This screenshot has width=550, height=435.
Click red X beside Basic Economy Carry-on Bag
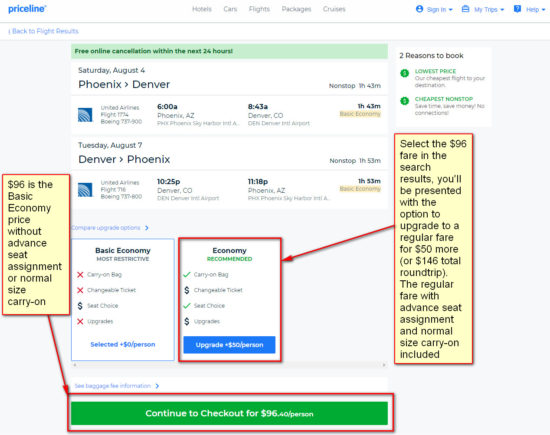pos(80,275)
